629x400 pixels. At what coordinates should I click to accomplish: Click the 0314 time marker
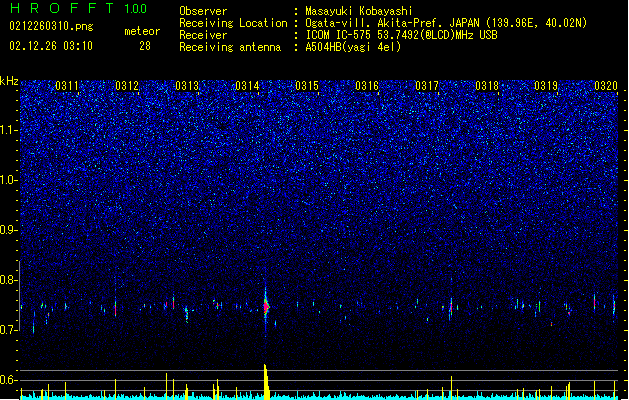point(247,86)
